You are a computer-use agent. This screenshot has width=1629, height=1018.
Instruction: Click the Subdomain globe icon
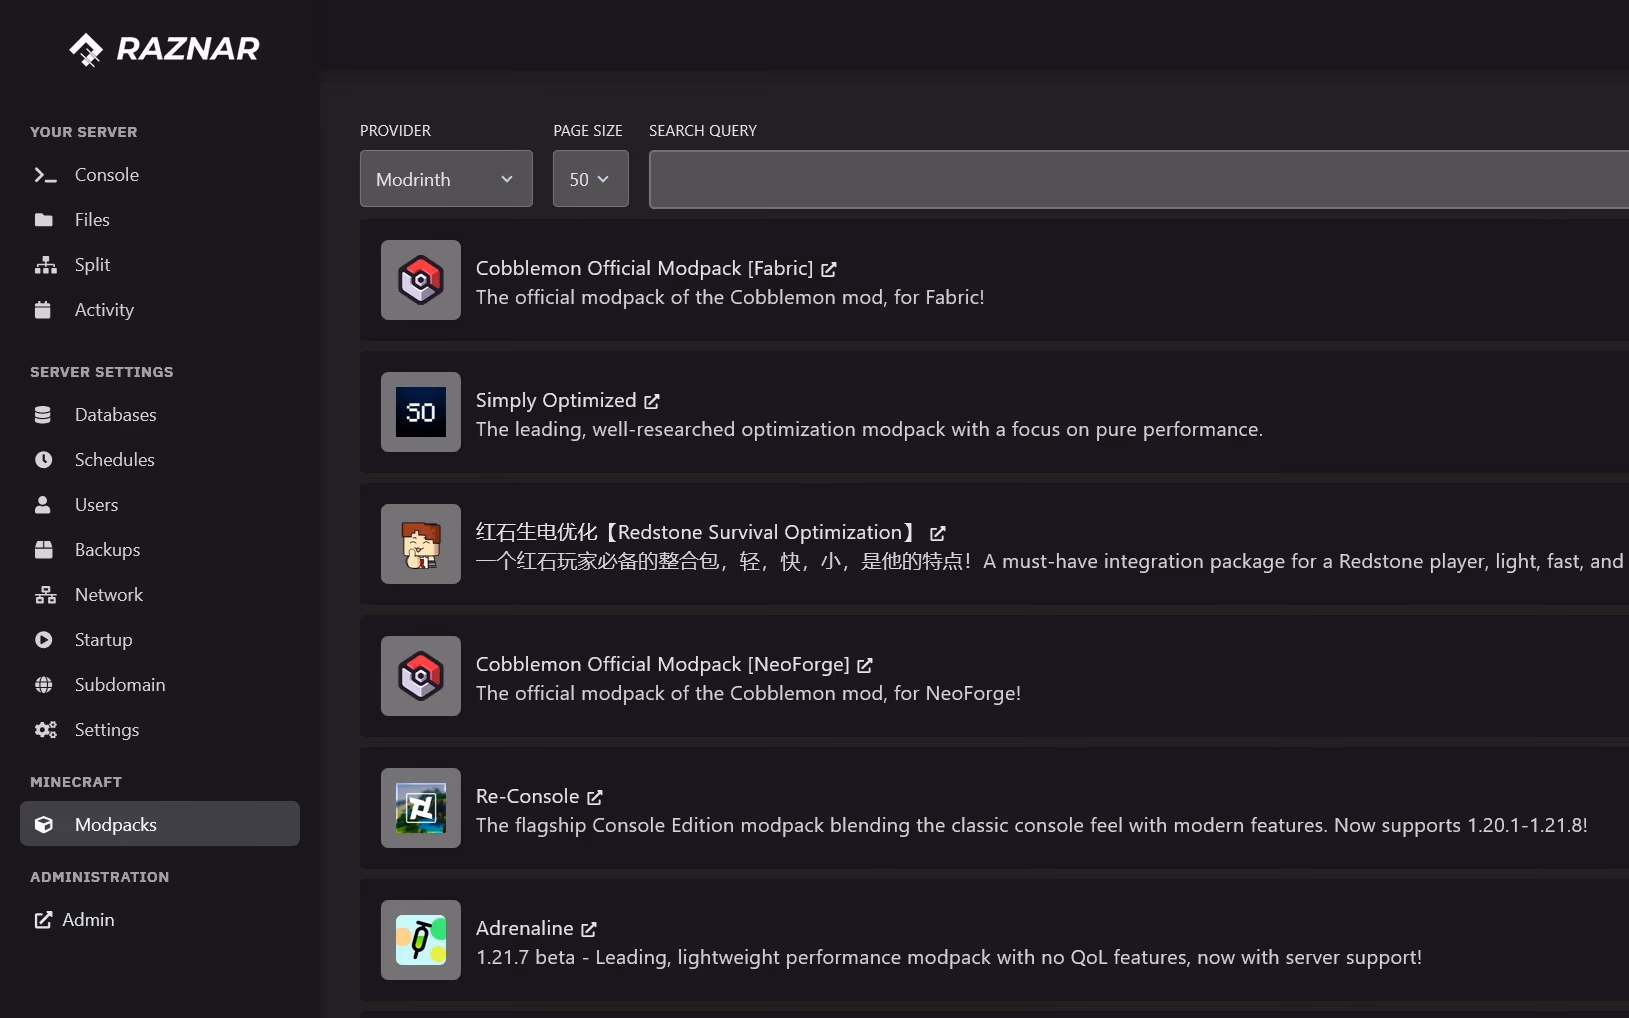coord(43,685)
